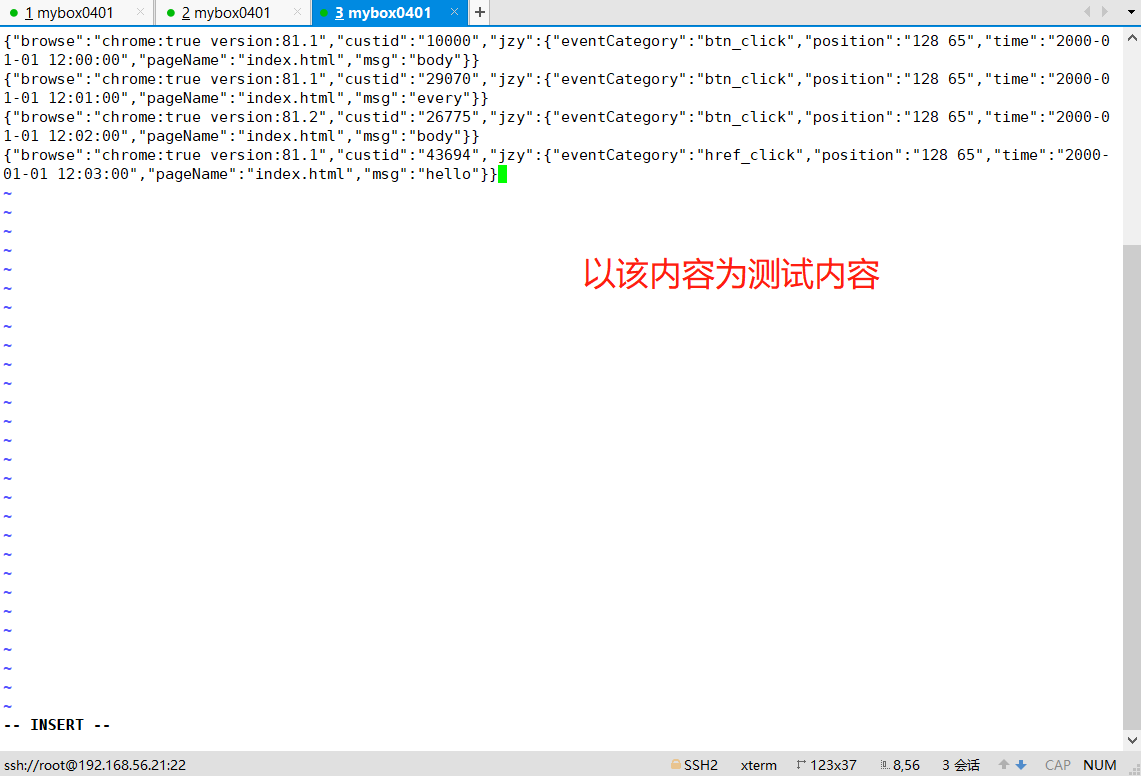Click the xterm terminal type label
The height and width of the screenshot is (776, 1141).
click(x=758, y=765)
